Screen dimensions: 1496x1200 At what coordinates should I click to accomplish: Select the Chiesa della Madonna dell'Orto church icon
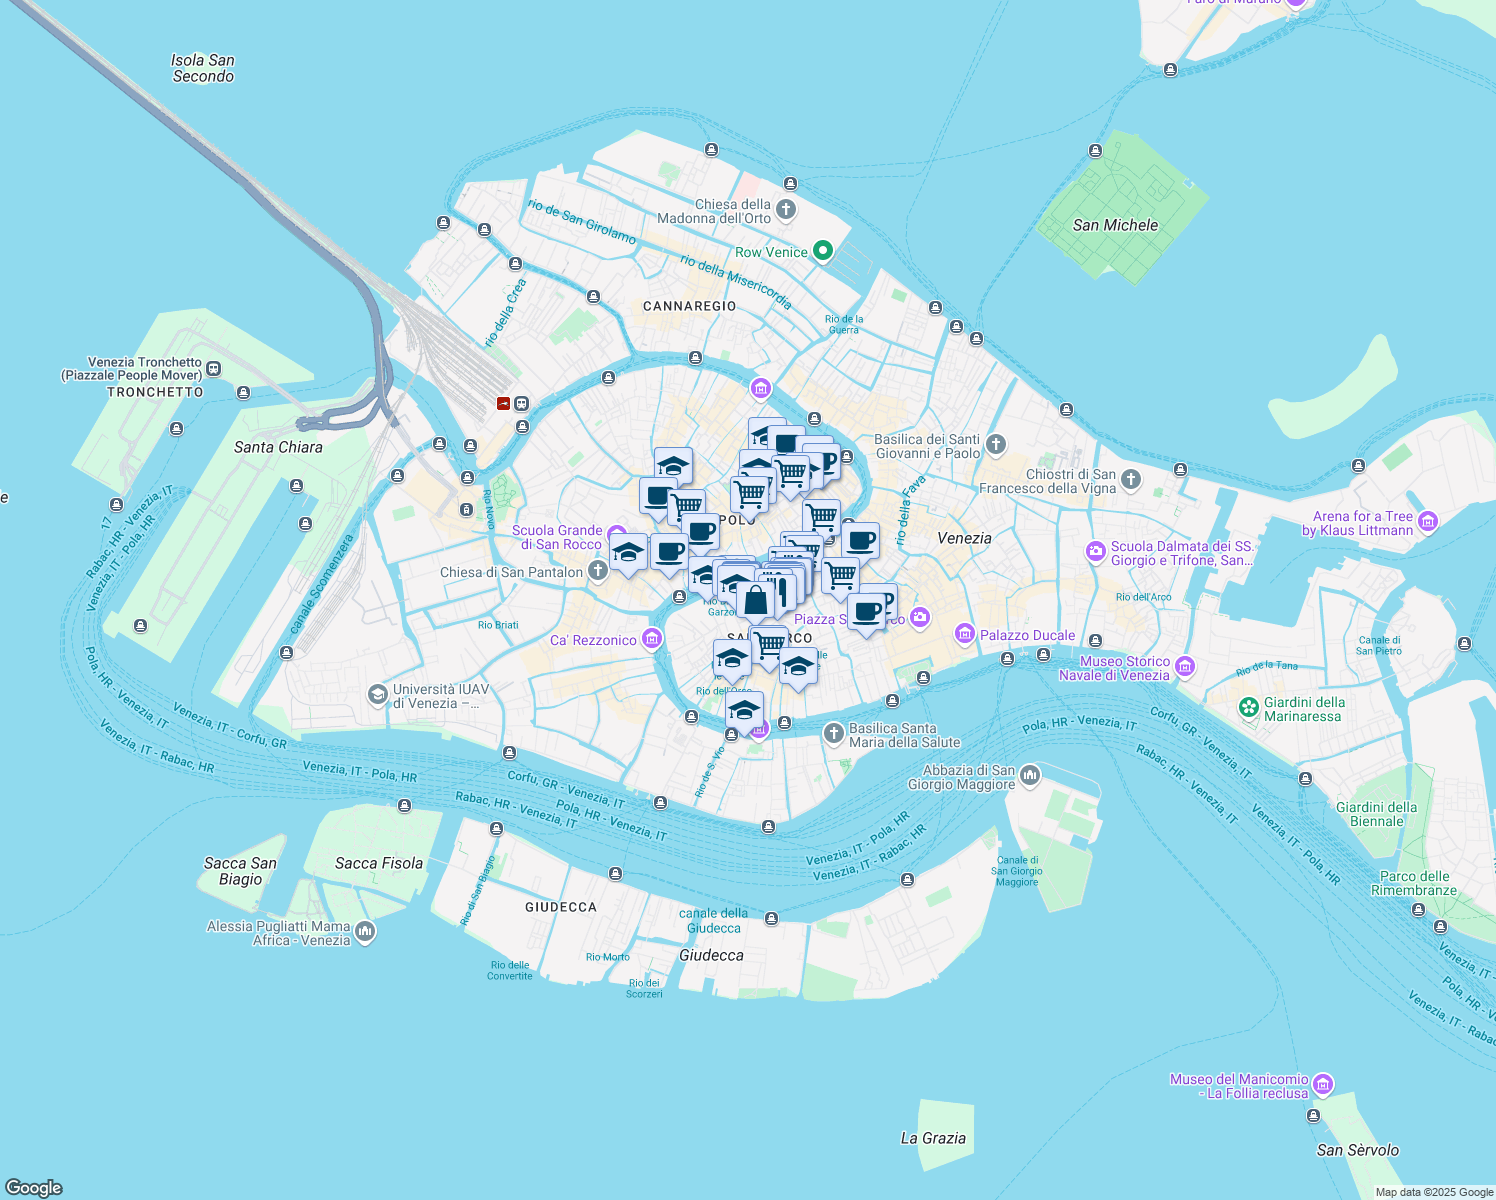click(786, 209)
